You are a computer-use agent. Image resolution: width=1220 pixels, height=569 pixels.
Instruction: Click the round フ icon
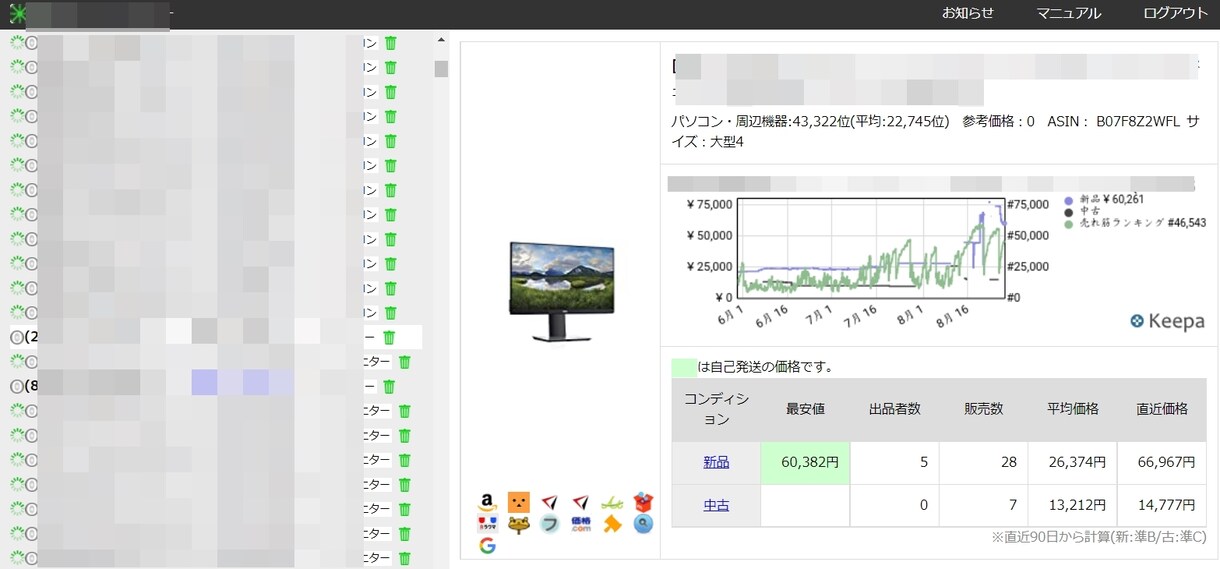(x=549, y=524)
